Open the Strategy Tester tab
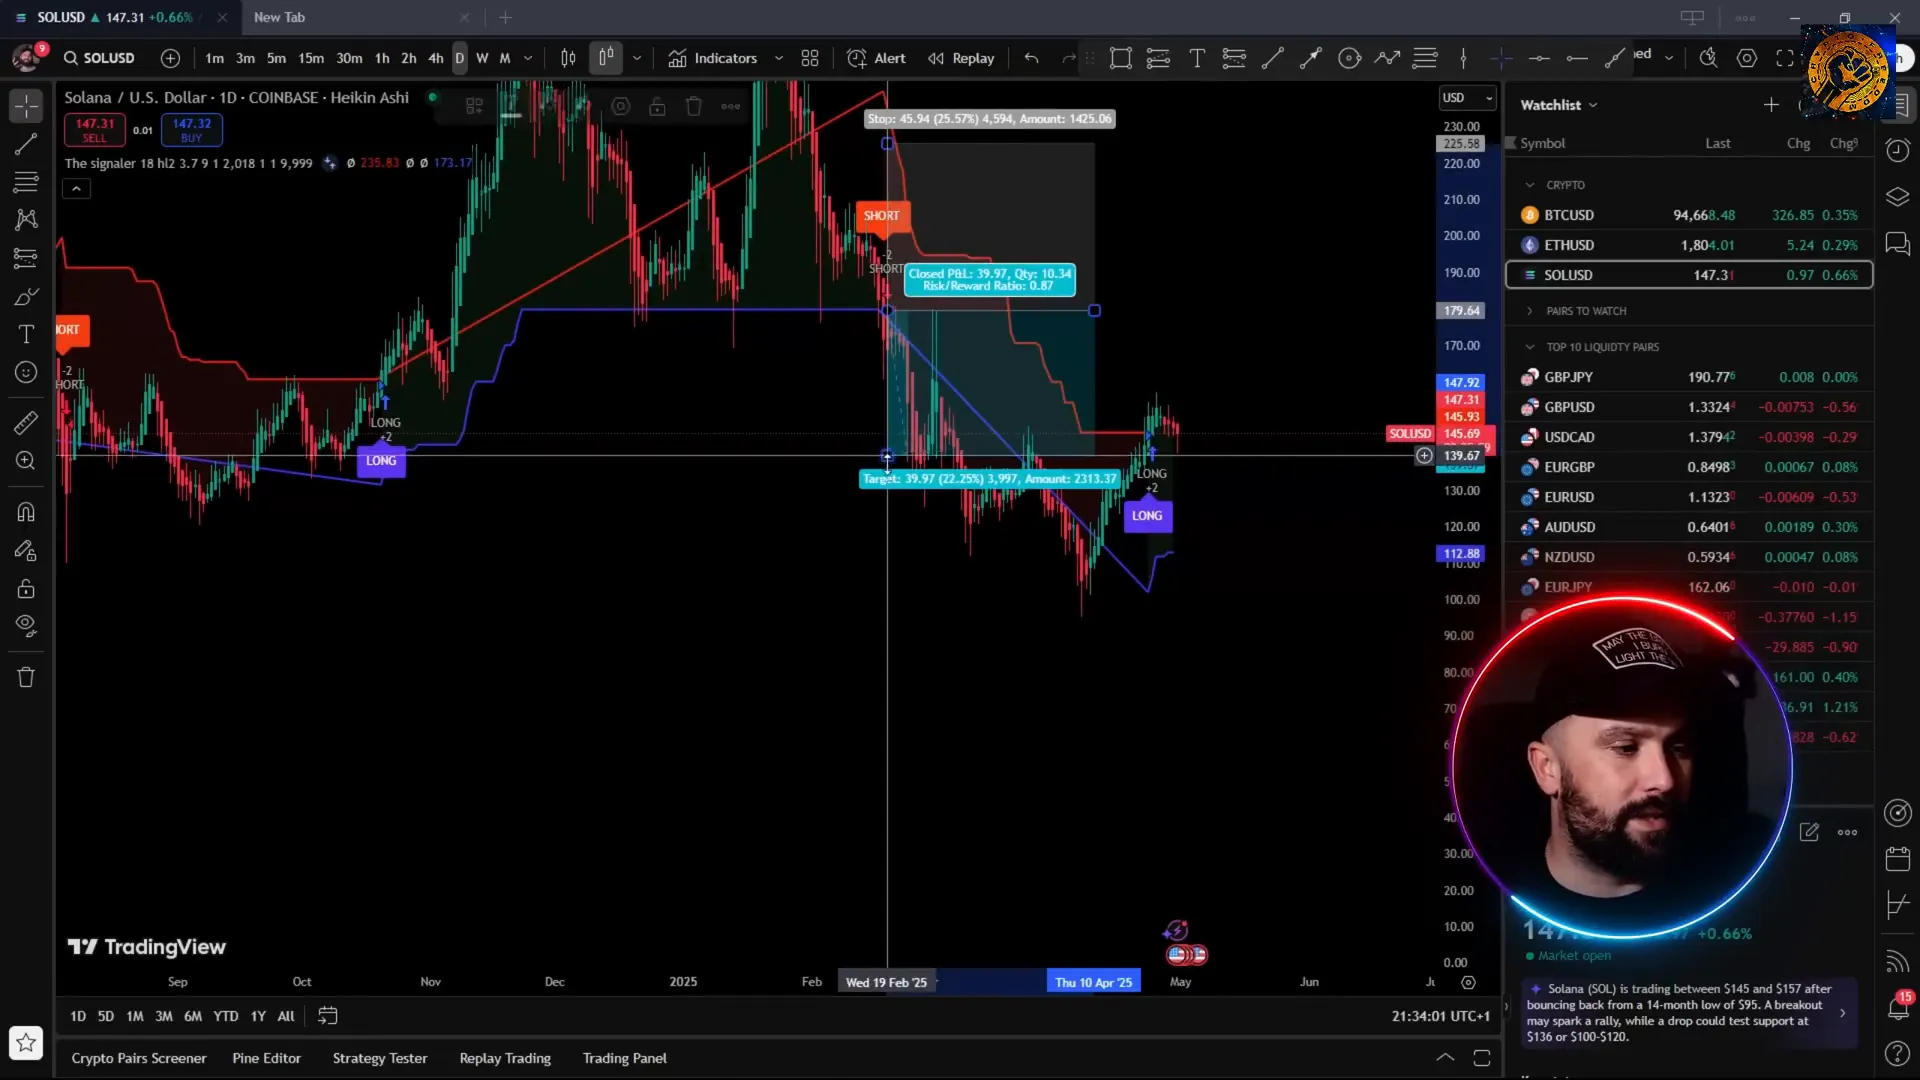This screenshot has height=1080, width=1920. [x=380, y=1058]
